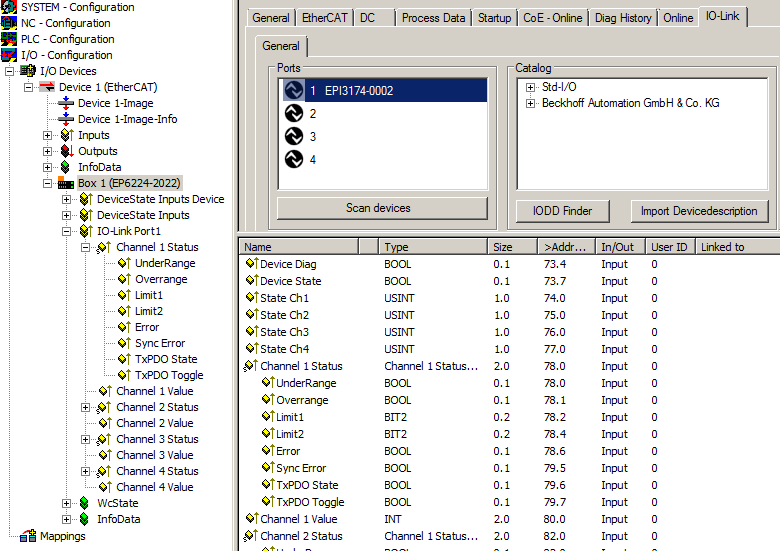Click the I/O - Configuration icon
Screen dimensions: 780x551
pos(8,55)
